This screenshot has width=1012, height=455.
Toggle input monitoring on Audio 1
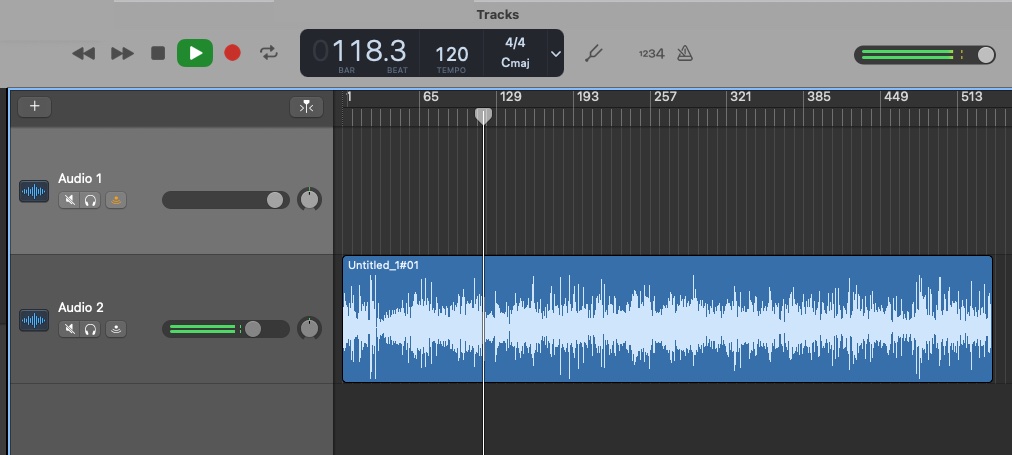[116, 200]
